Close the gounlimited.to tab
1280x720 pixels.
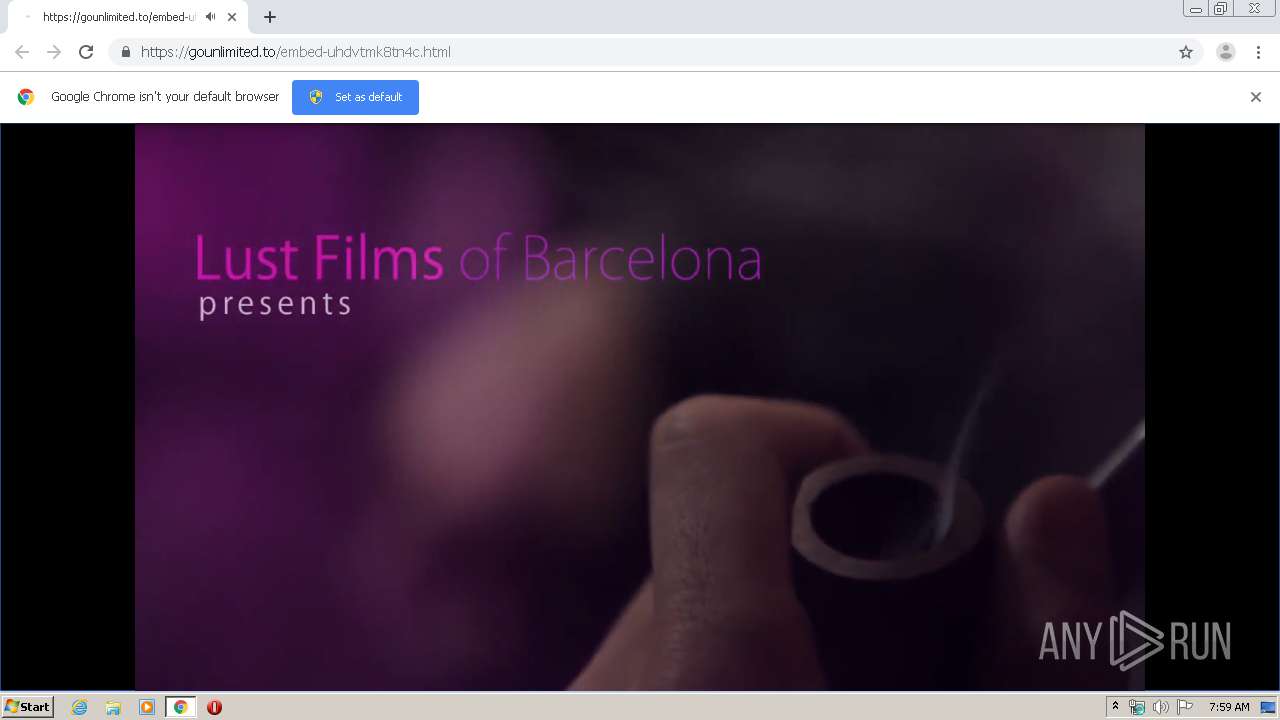232,17
